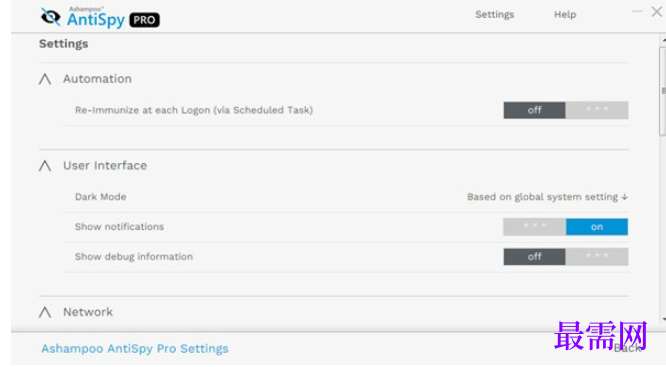Click the Back button at bottom right
Image resolution: width=666 pixels, height=367 pixels.
[x=627, y=348]
